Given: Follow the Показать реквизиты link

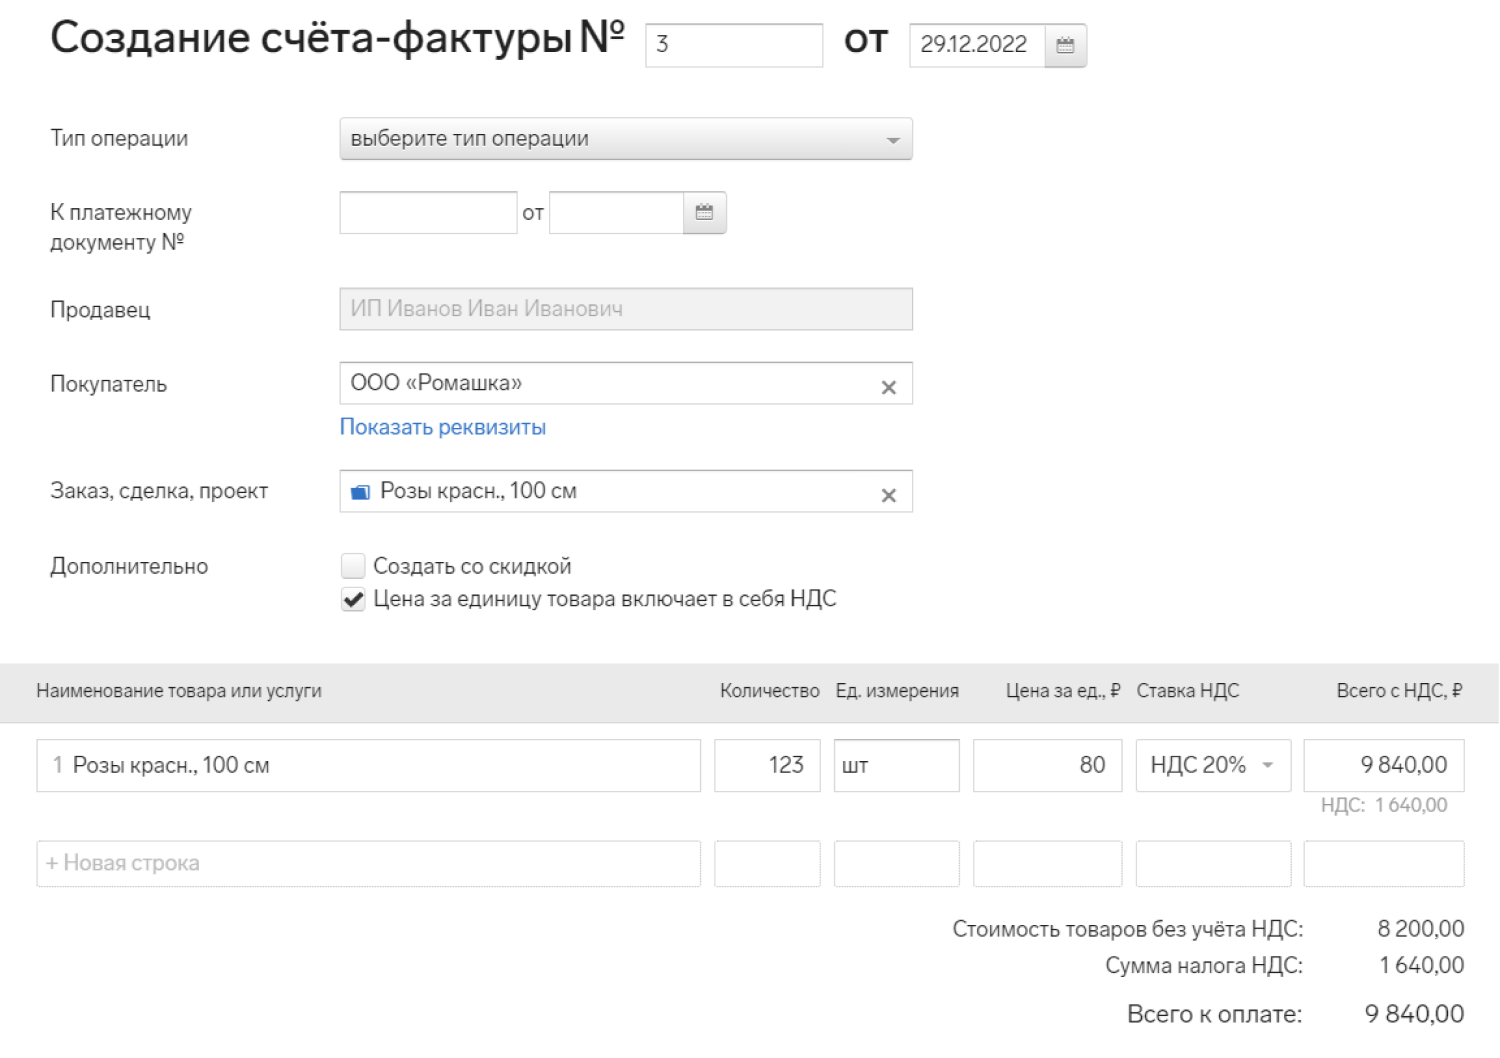Looking at the screenshot, I should pos(443,427).
